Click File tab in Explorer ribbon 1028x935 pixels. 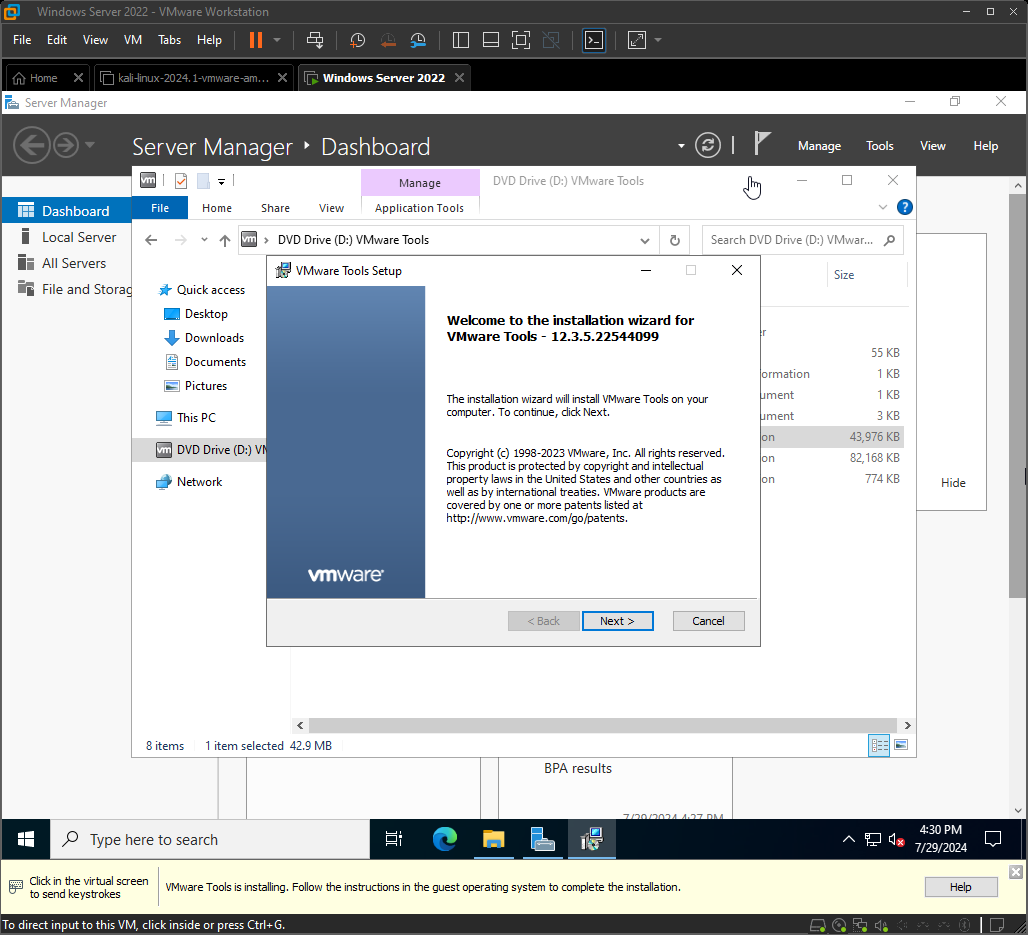pos(160,208)
